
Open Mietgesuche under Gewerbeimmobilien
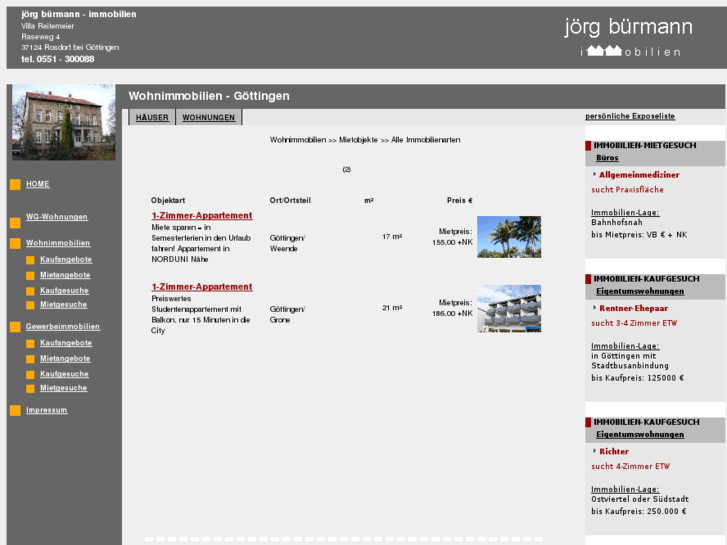point(64,388)
